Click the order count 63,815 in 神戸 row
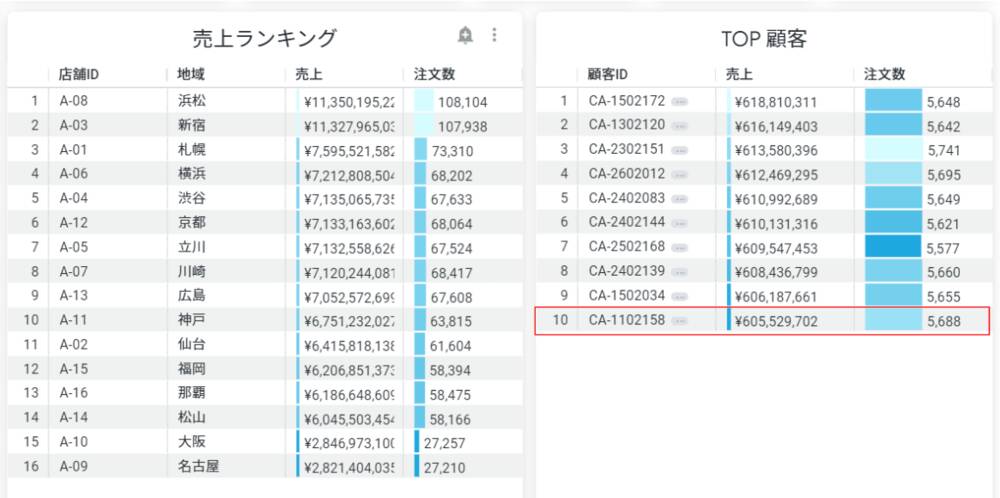The width and height of the screenshot is (1000, 498). [451, 321]
